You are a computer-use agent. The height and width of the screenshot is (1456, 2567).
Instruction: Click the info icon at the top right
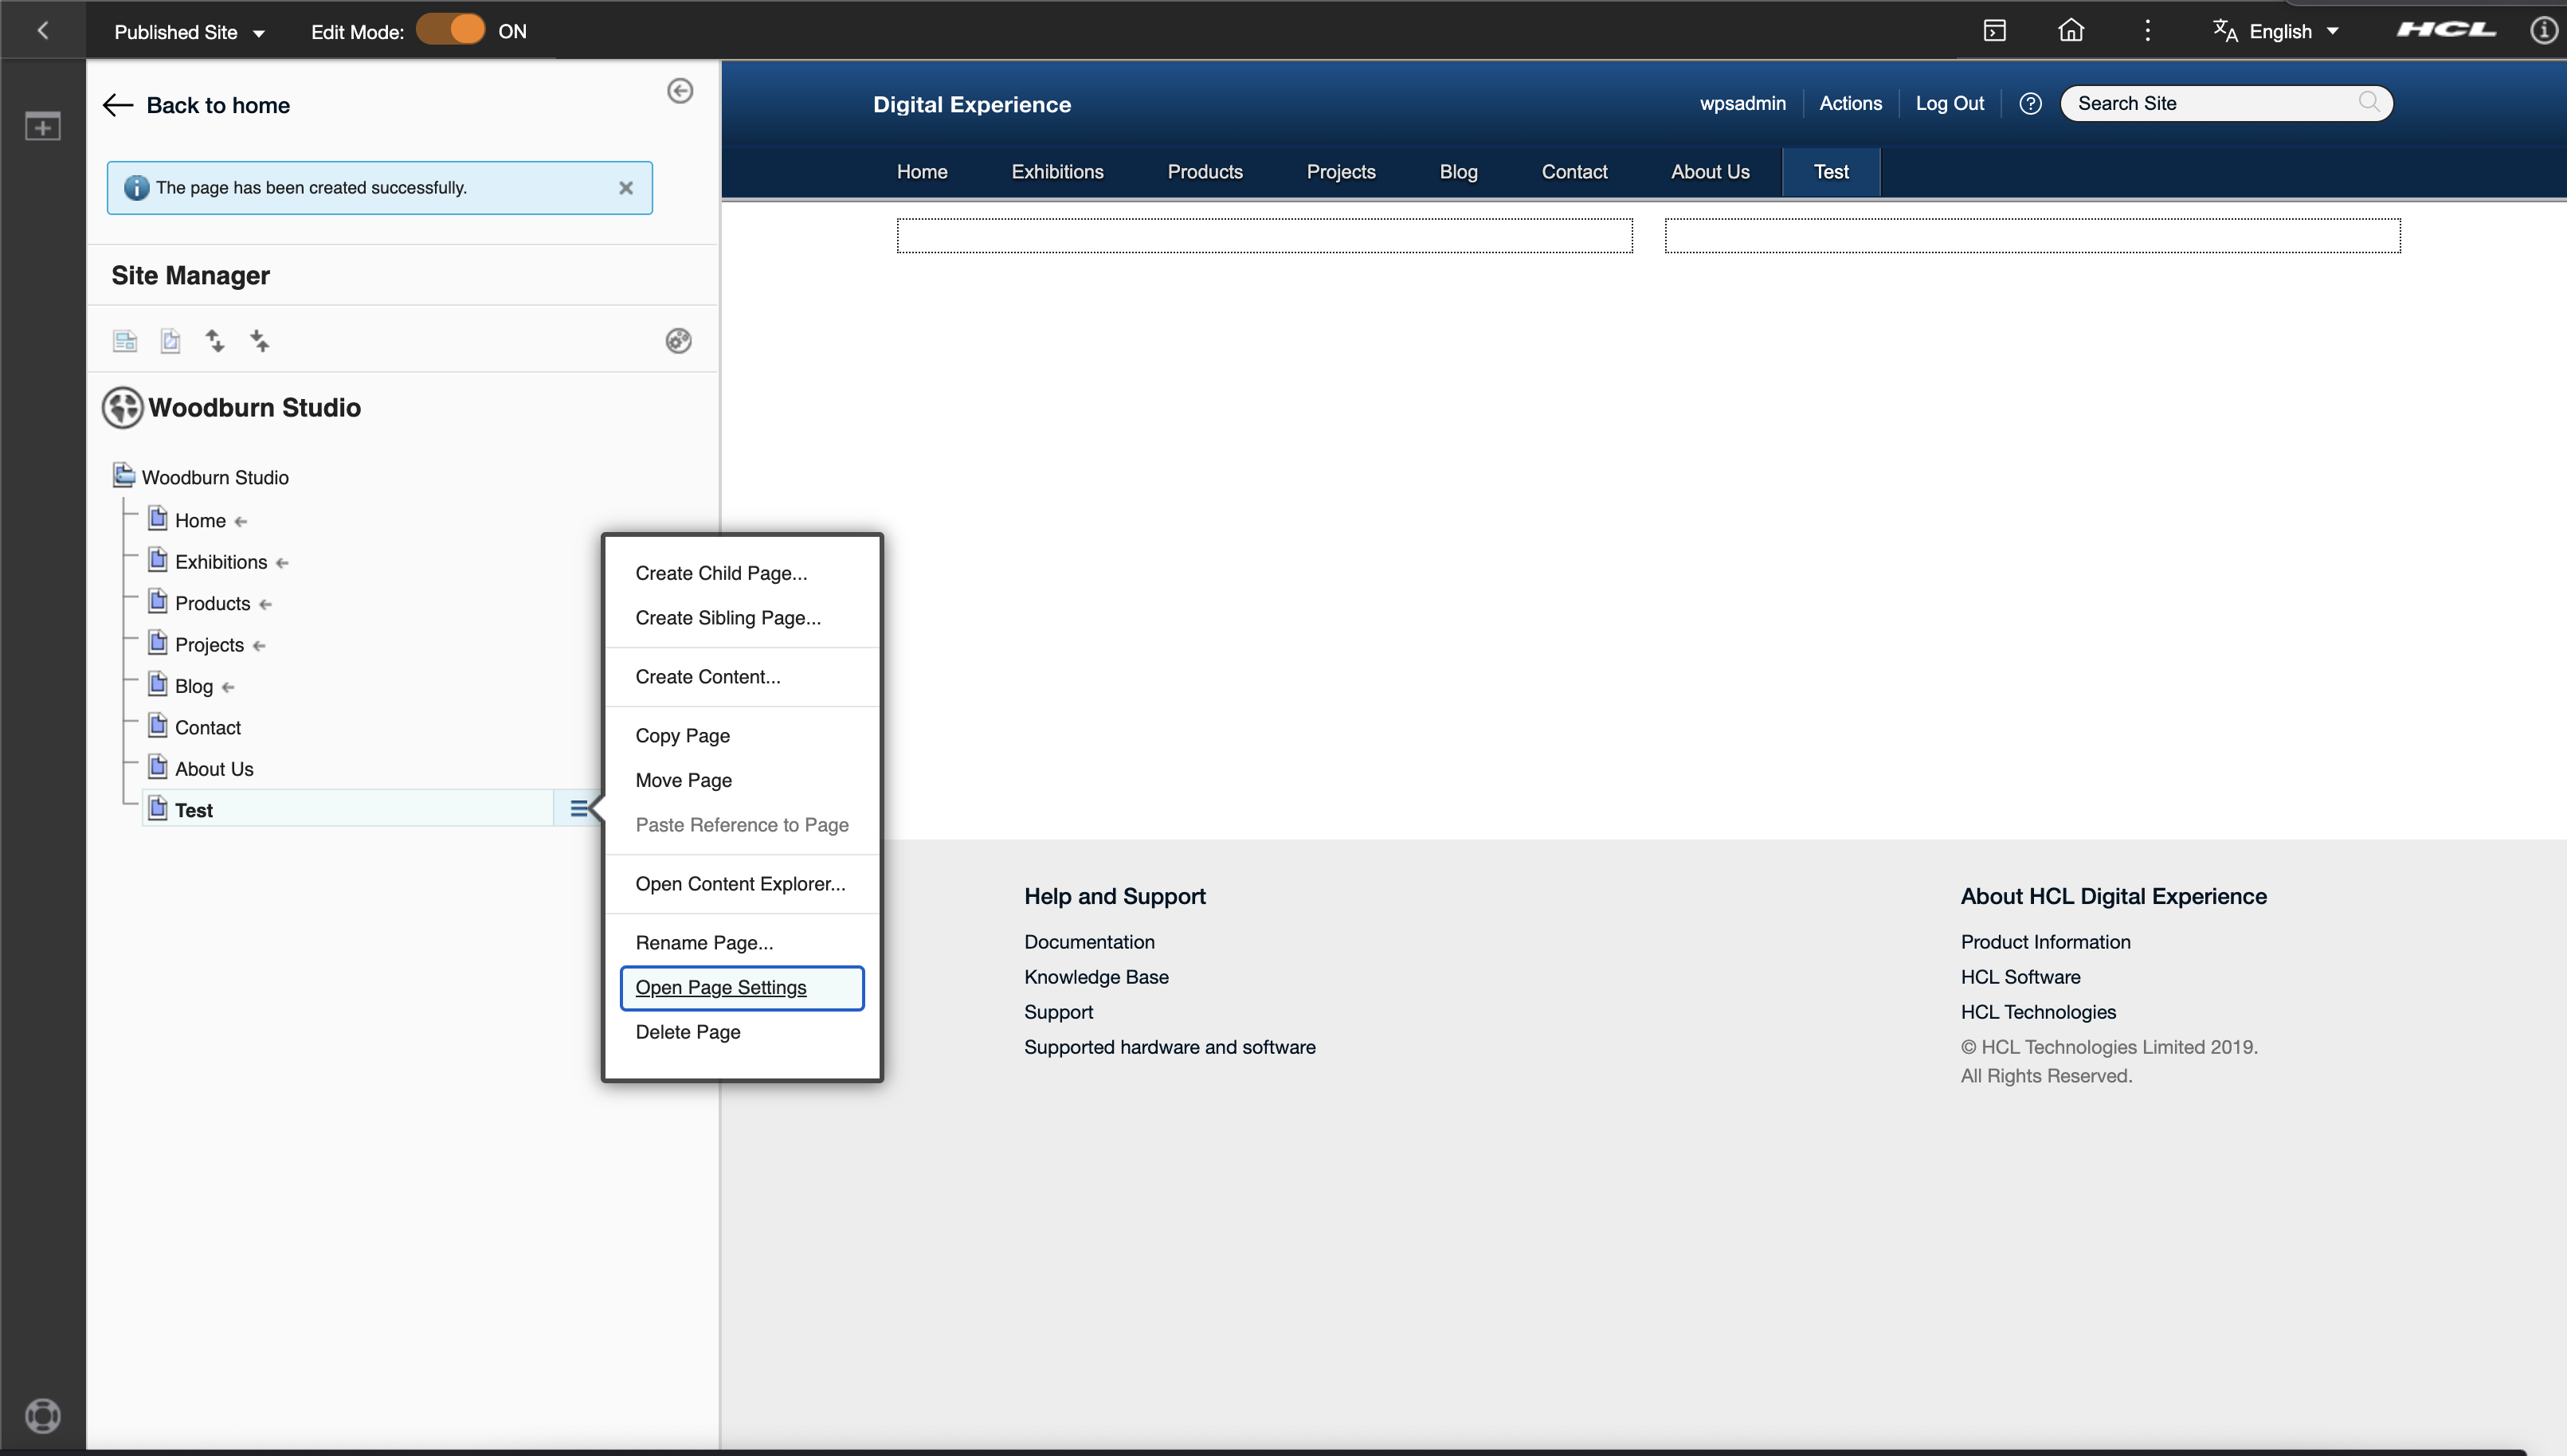2542,29
